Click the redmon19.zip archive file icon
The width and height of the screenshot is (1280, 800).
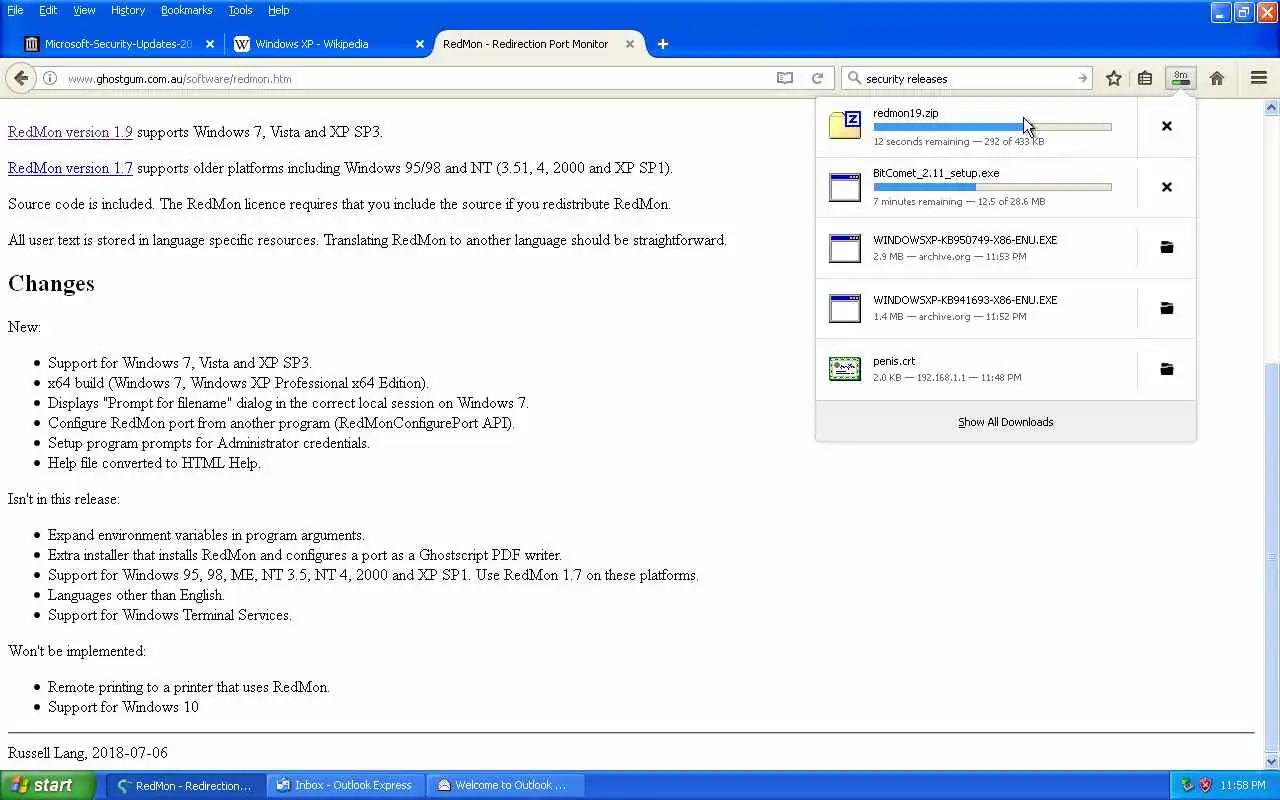tap(845, 125)
